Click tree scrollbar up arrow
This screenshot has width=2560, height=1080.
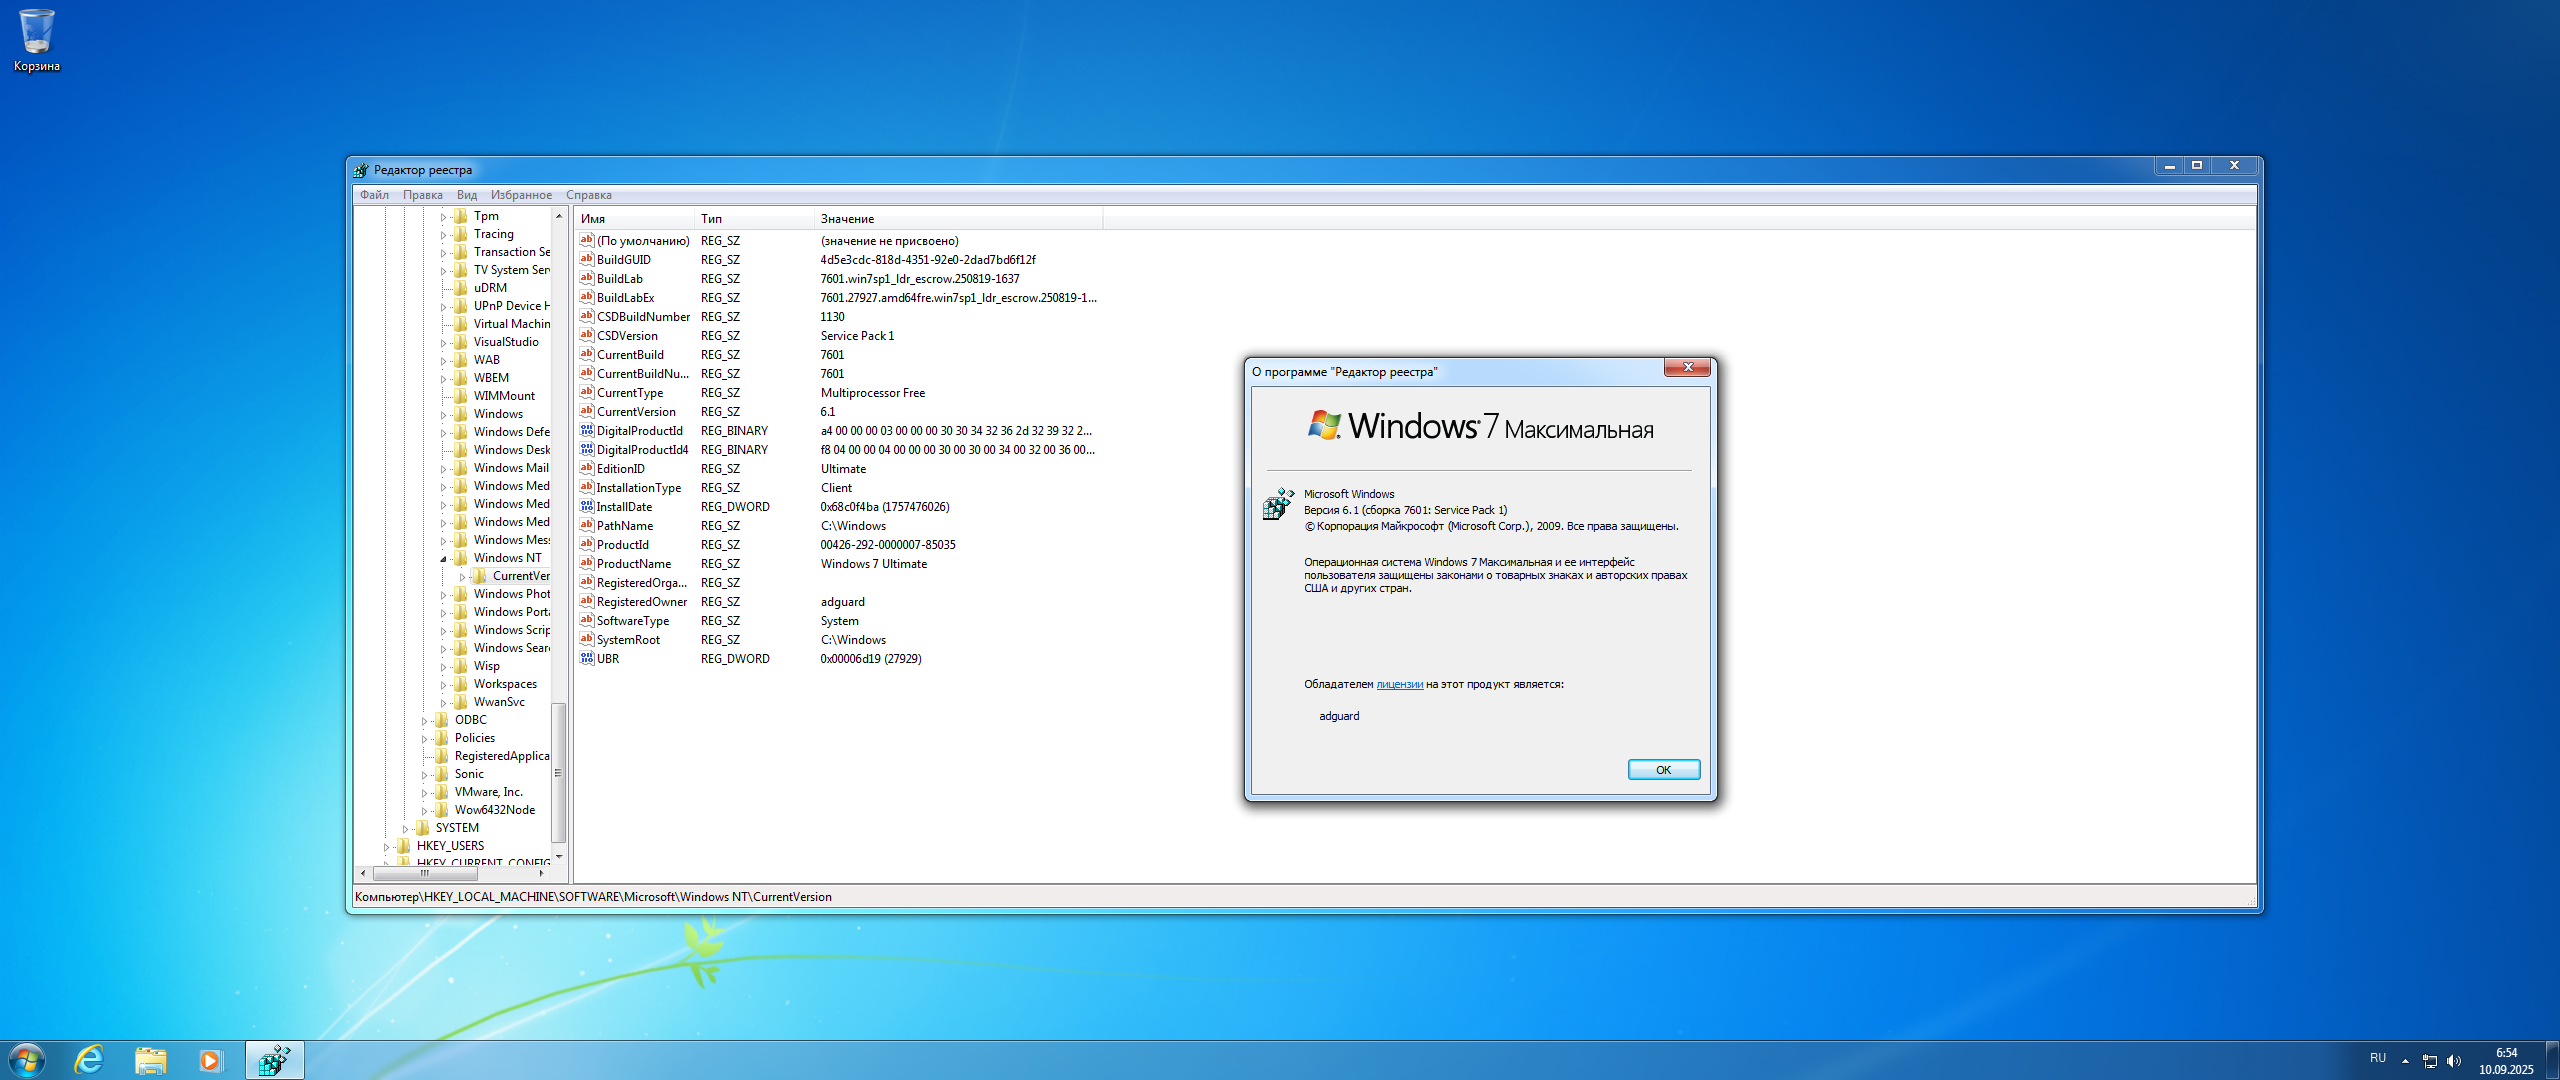(558, 216)
